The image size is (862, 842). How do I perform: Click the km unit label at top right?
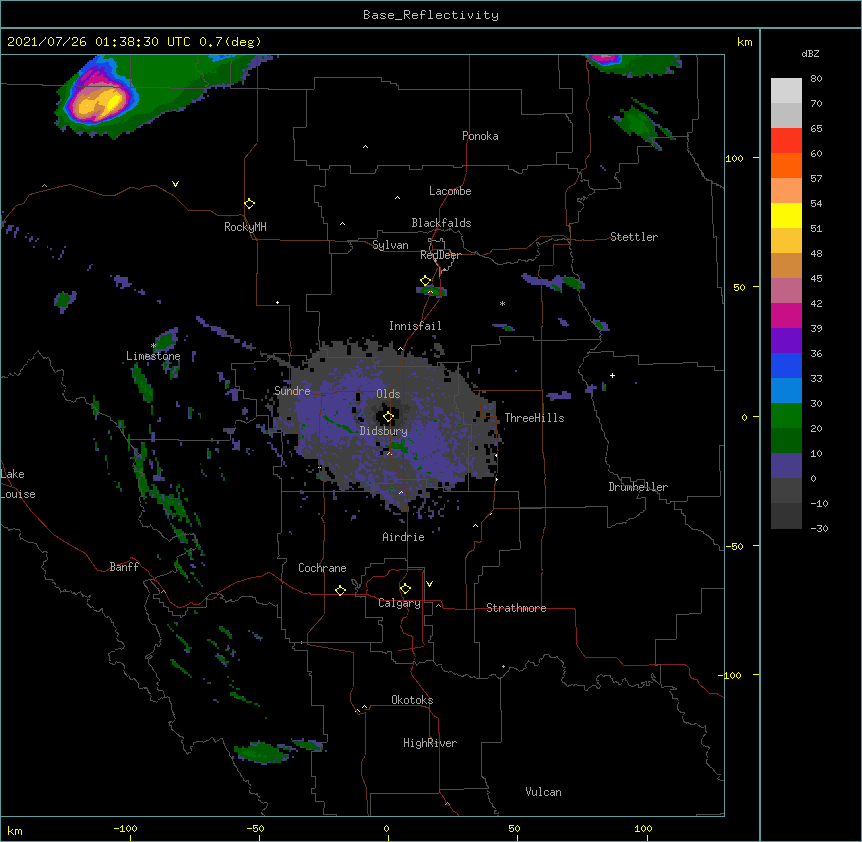(x=745, y=42)
